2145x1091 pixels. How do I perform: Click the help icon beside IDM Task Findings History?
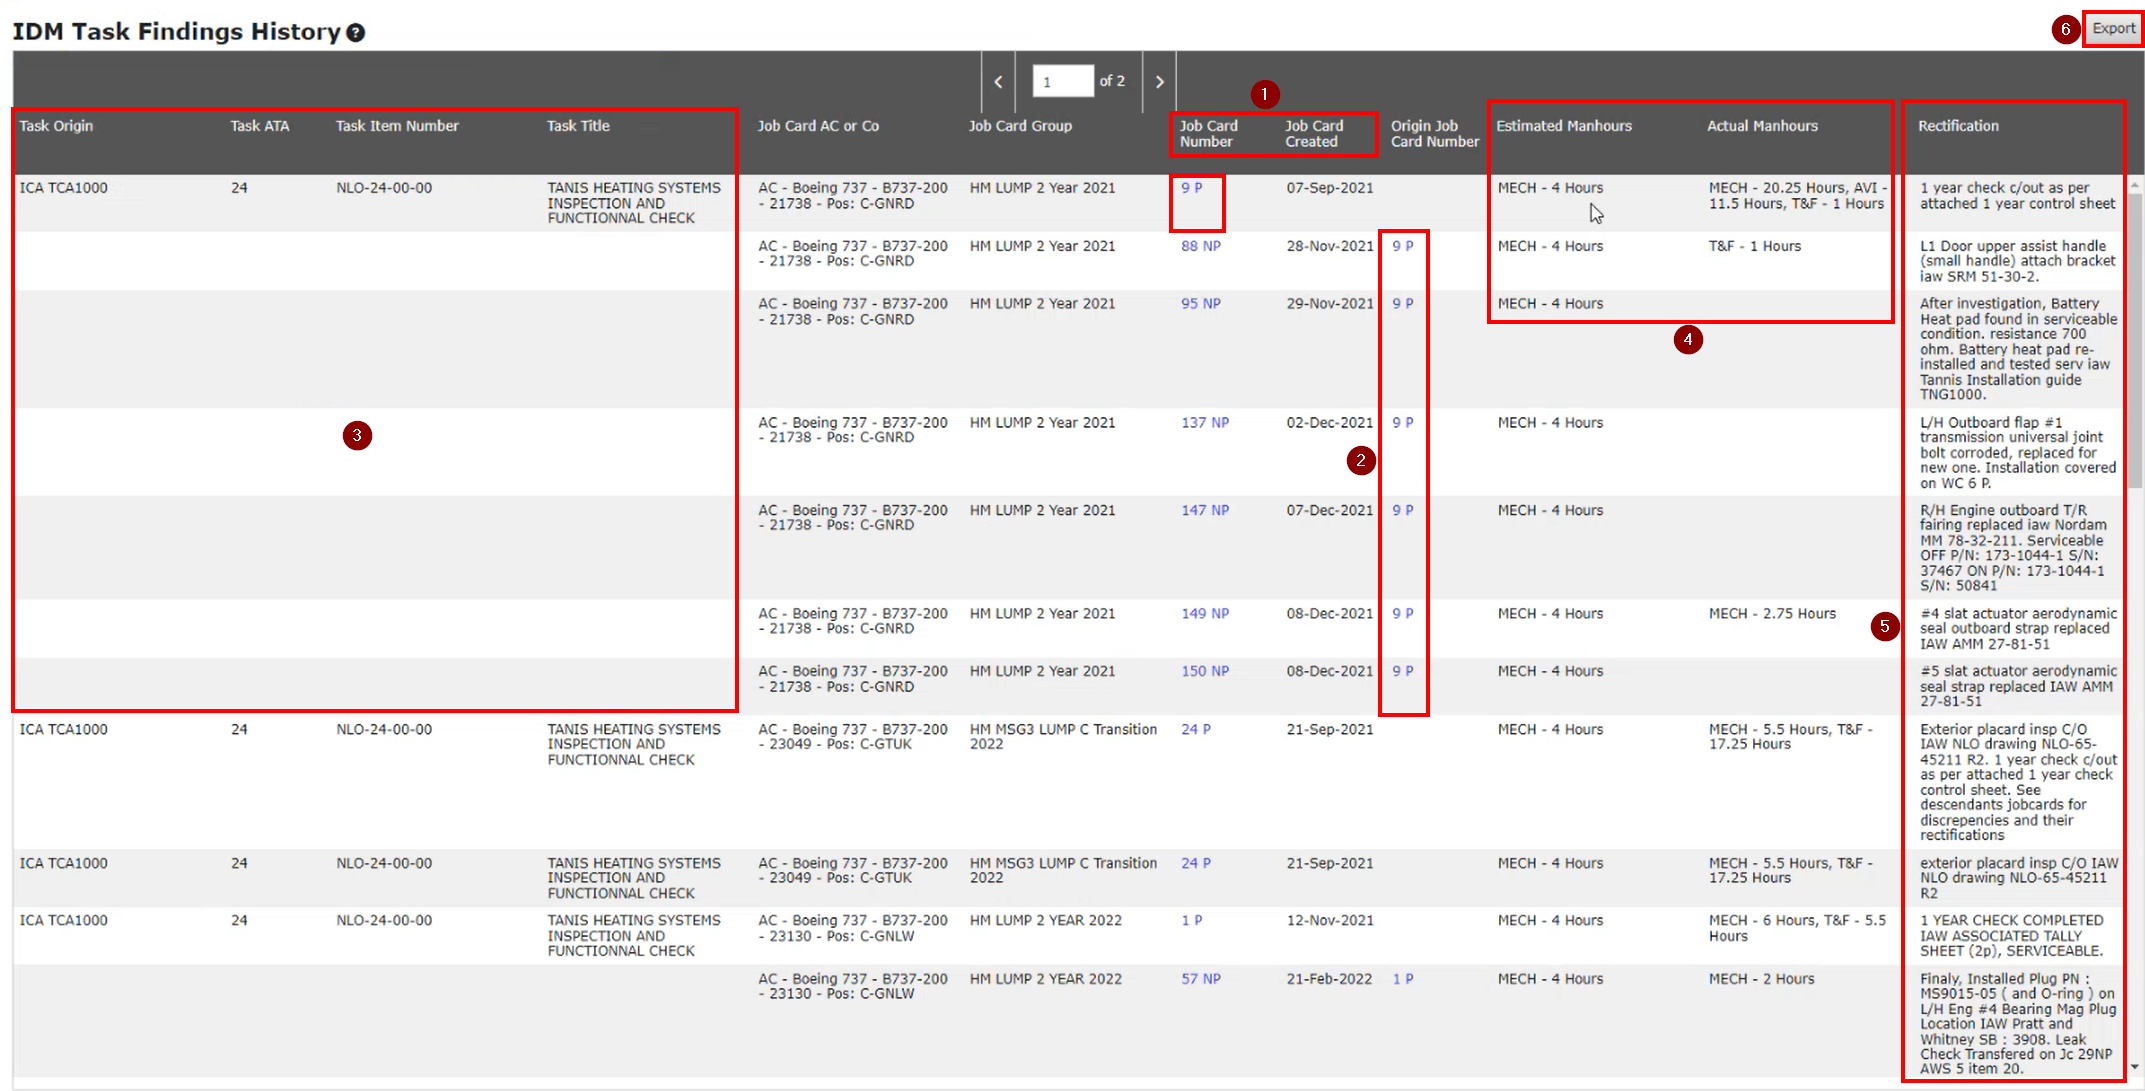pos(356,33)
